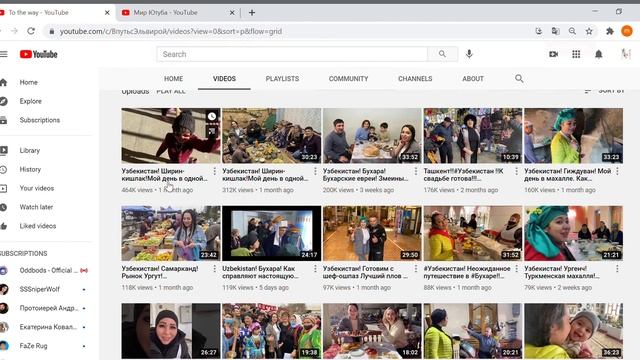
Task: Activate voice search microphone
Action: pyautogui.click(x=469, y=54)
